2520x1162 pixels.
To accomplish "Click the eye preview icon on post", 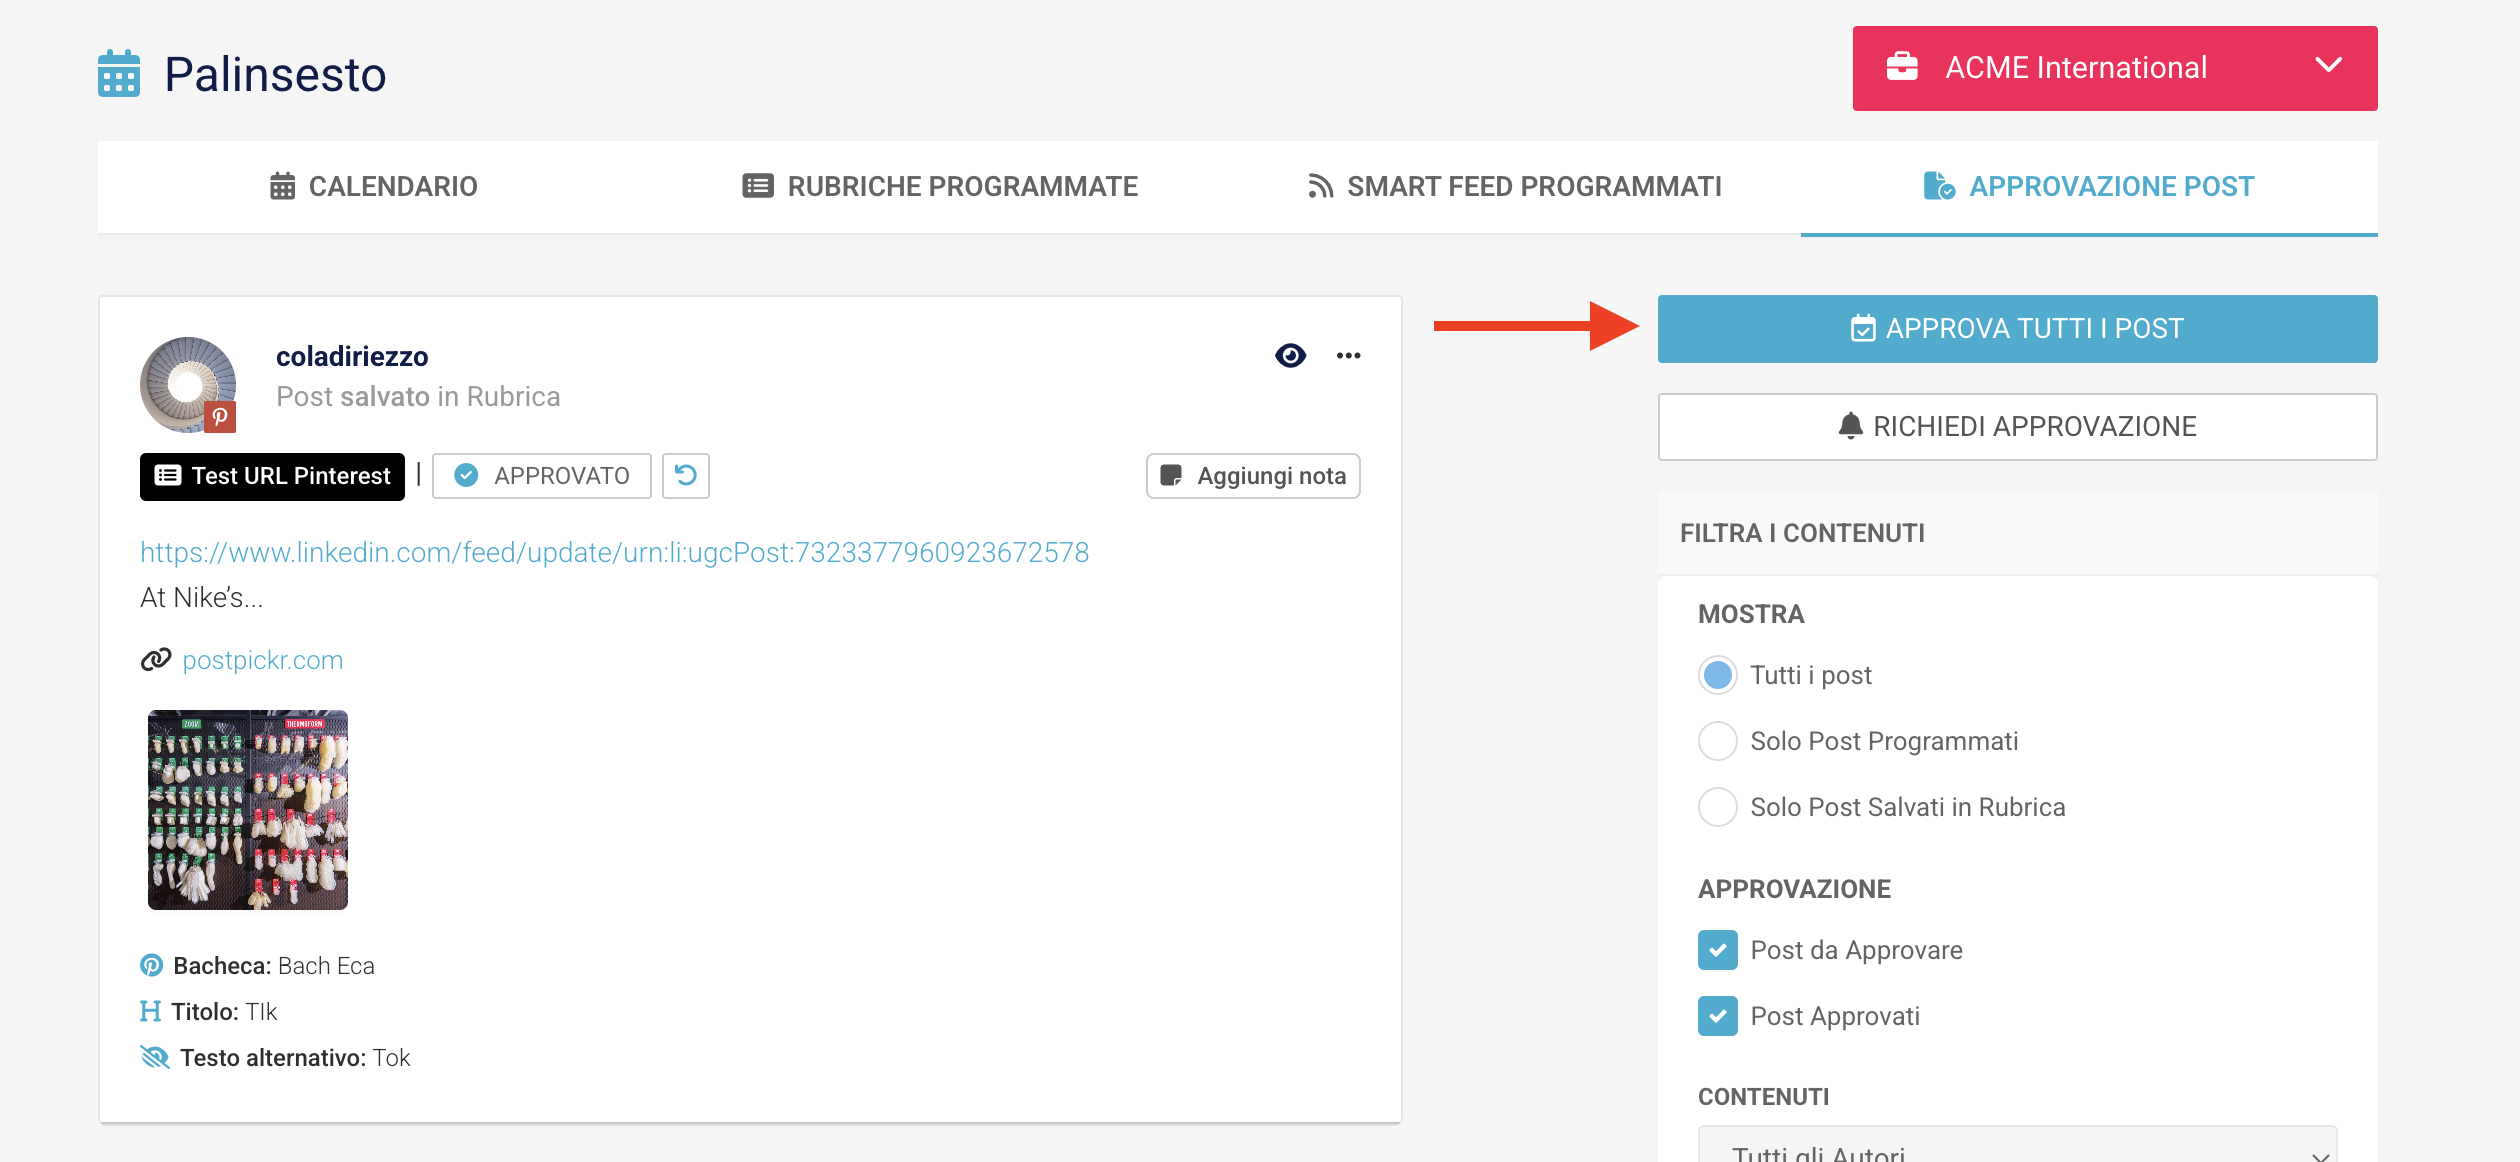I will (1290, 355).
